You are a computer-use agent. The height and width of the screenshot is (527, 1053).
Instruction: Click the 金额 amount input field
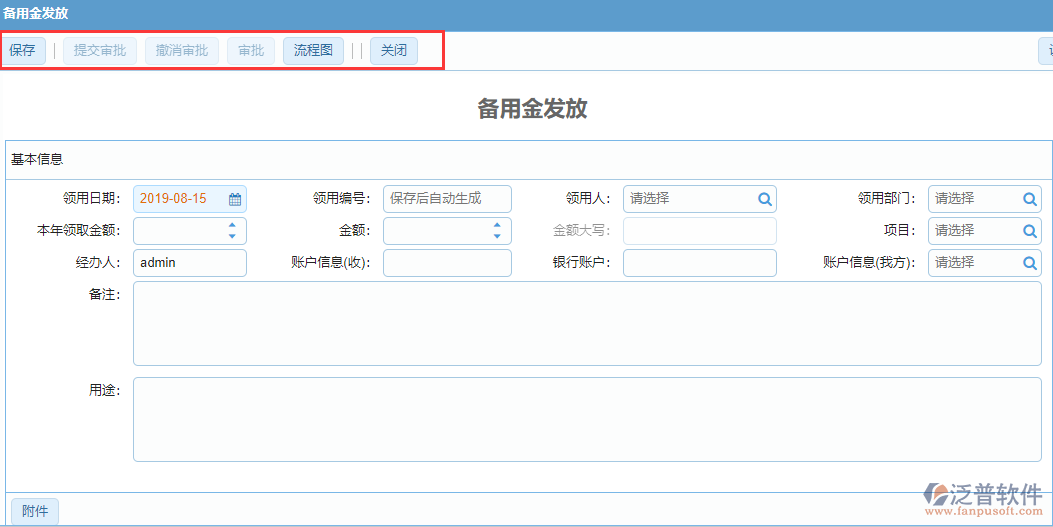tap(447, 231)
